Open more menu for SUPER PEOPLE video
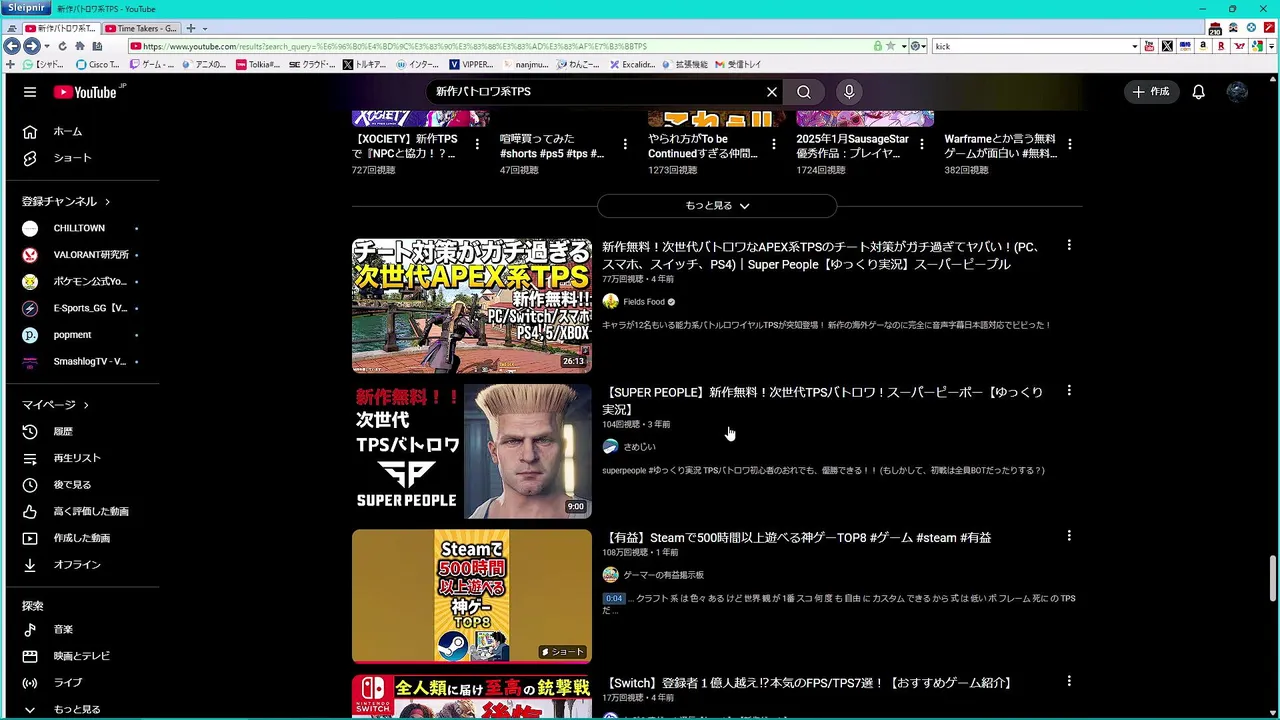 (x=1069, y=391)
